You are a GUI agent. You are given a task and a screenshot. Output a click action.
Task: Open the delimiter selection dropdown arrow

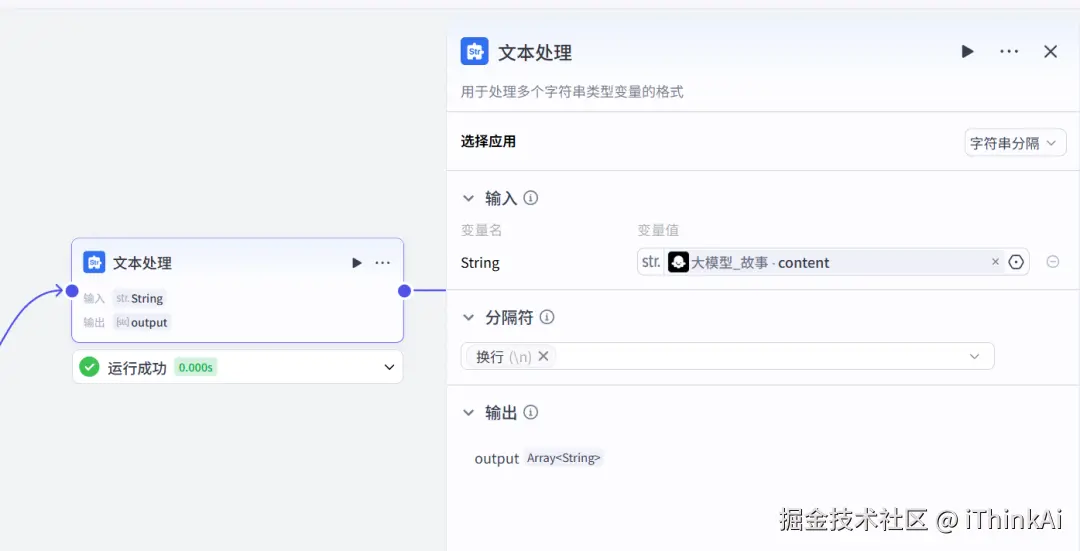(975, 356)
